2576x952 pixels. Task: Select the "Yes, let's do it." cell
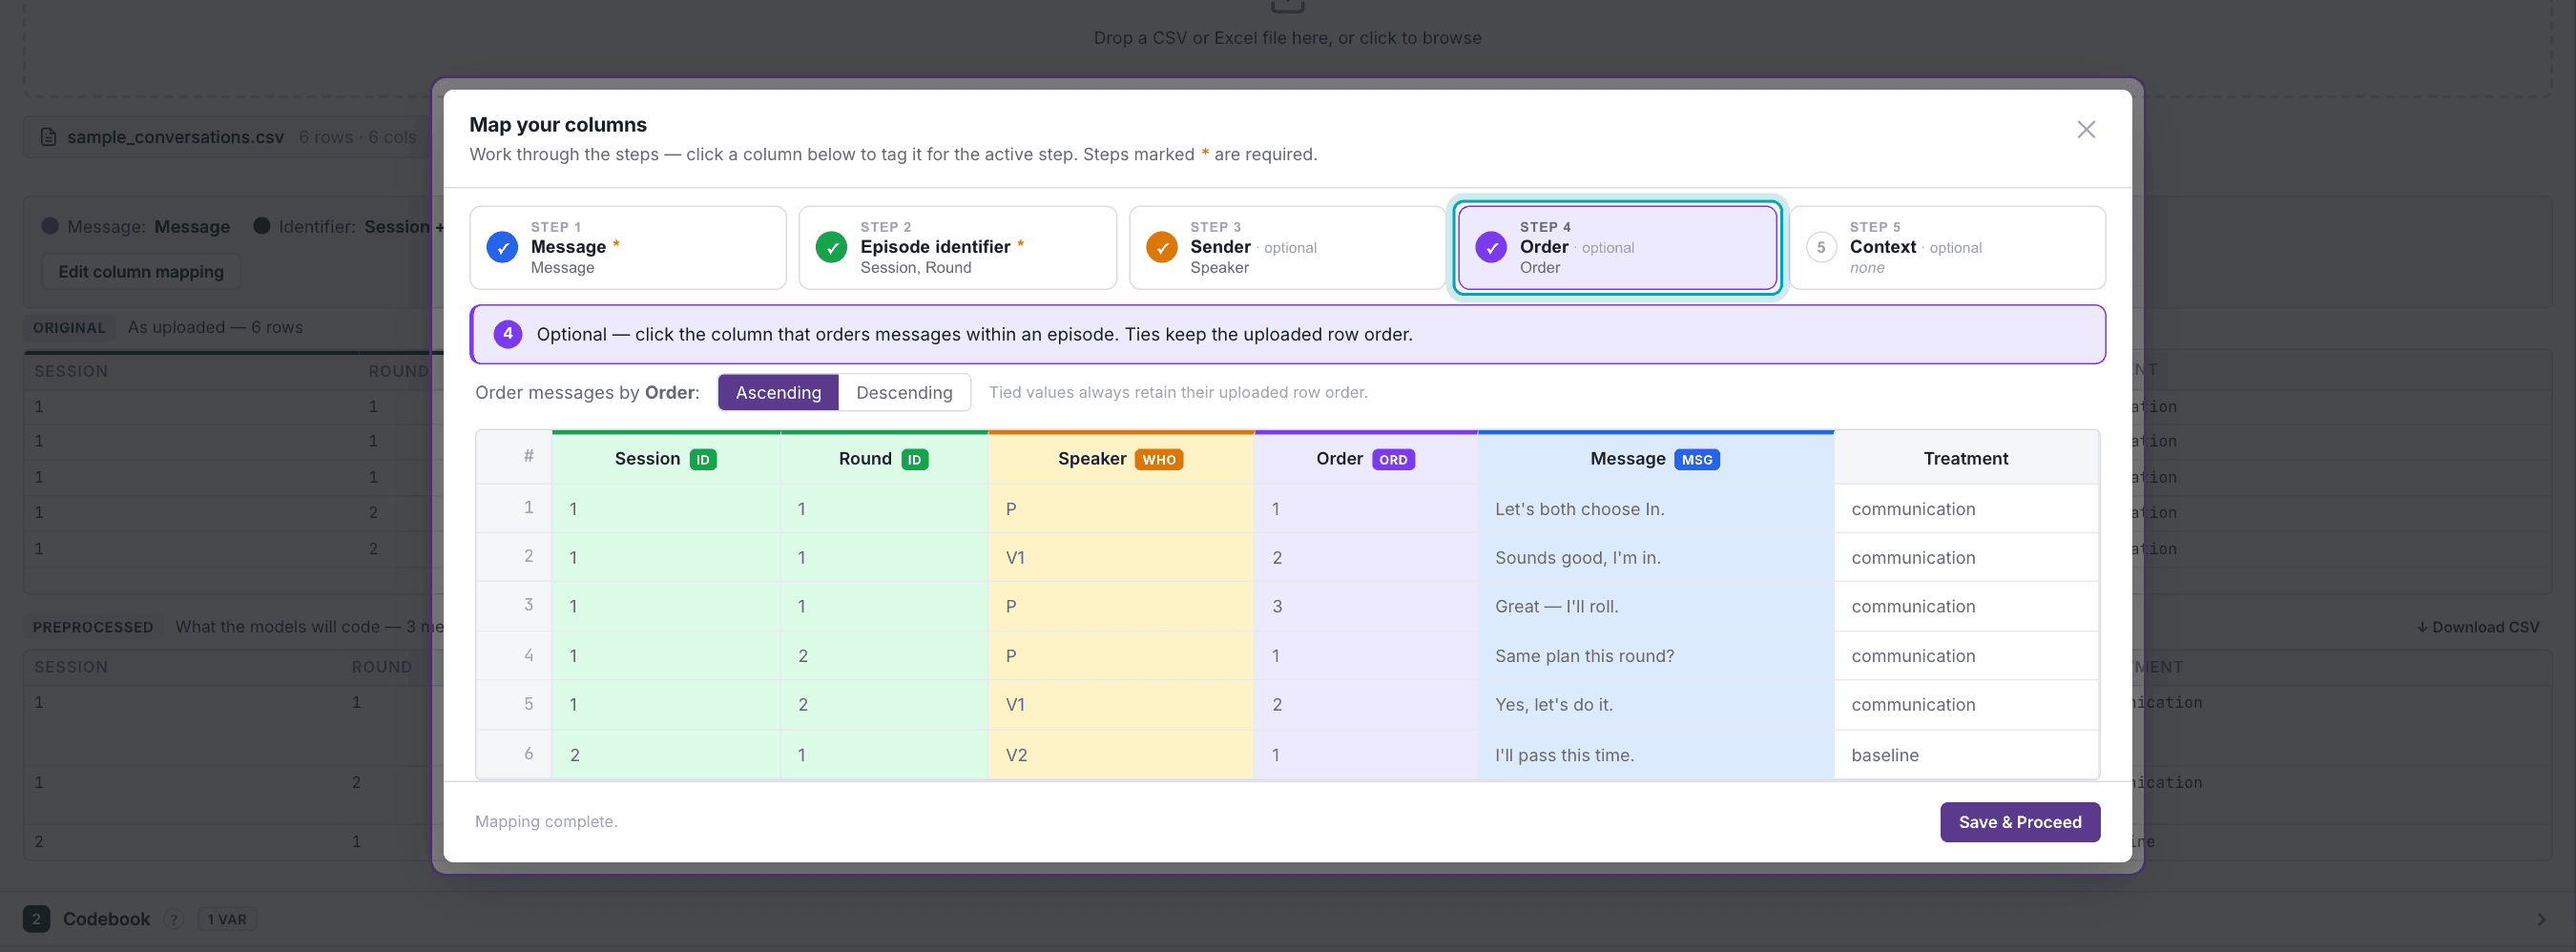click(x=1656, y=705)
